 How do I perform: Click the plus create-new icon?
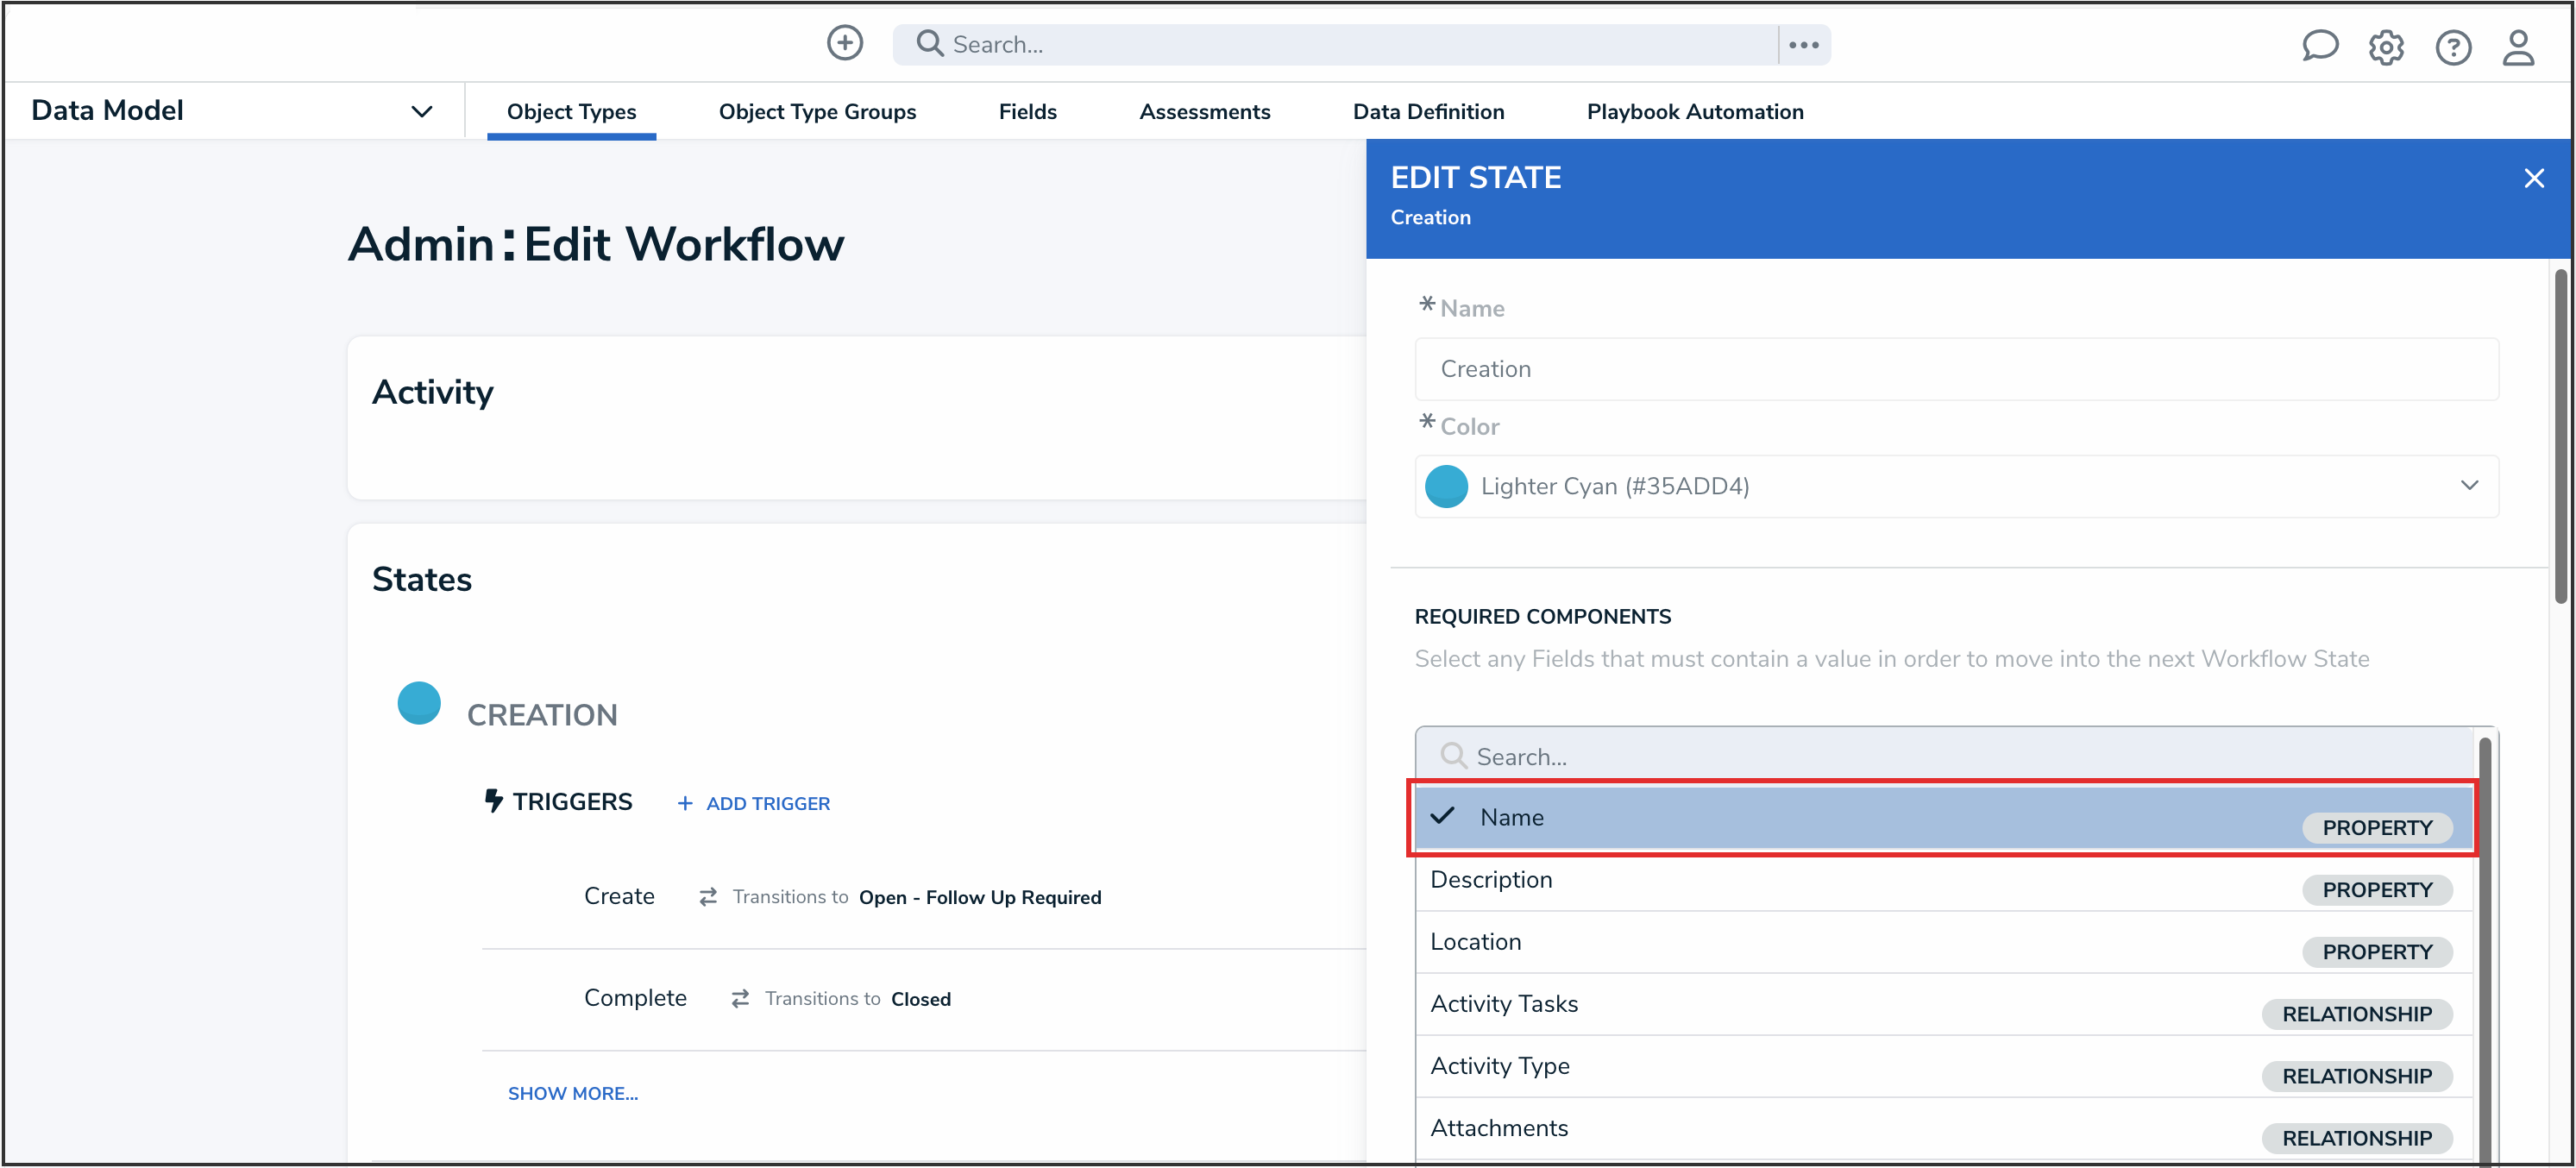pos(844,43)
